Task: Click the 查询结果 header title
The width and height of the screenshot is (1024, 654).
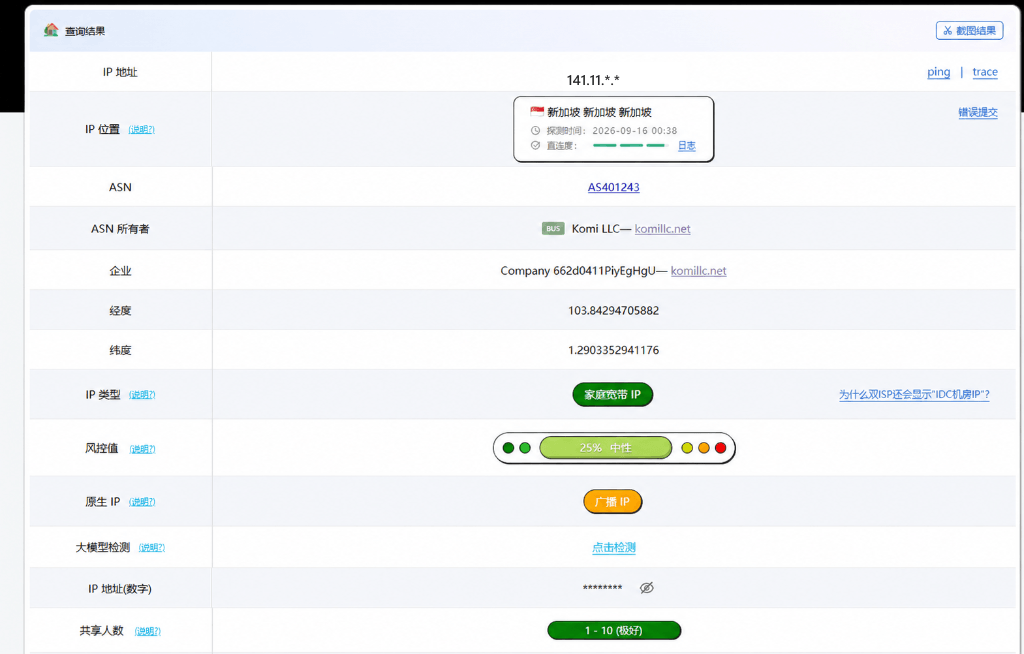Action: tap(85, 31)
